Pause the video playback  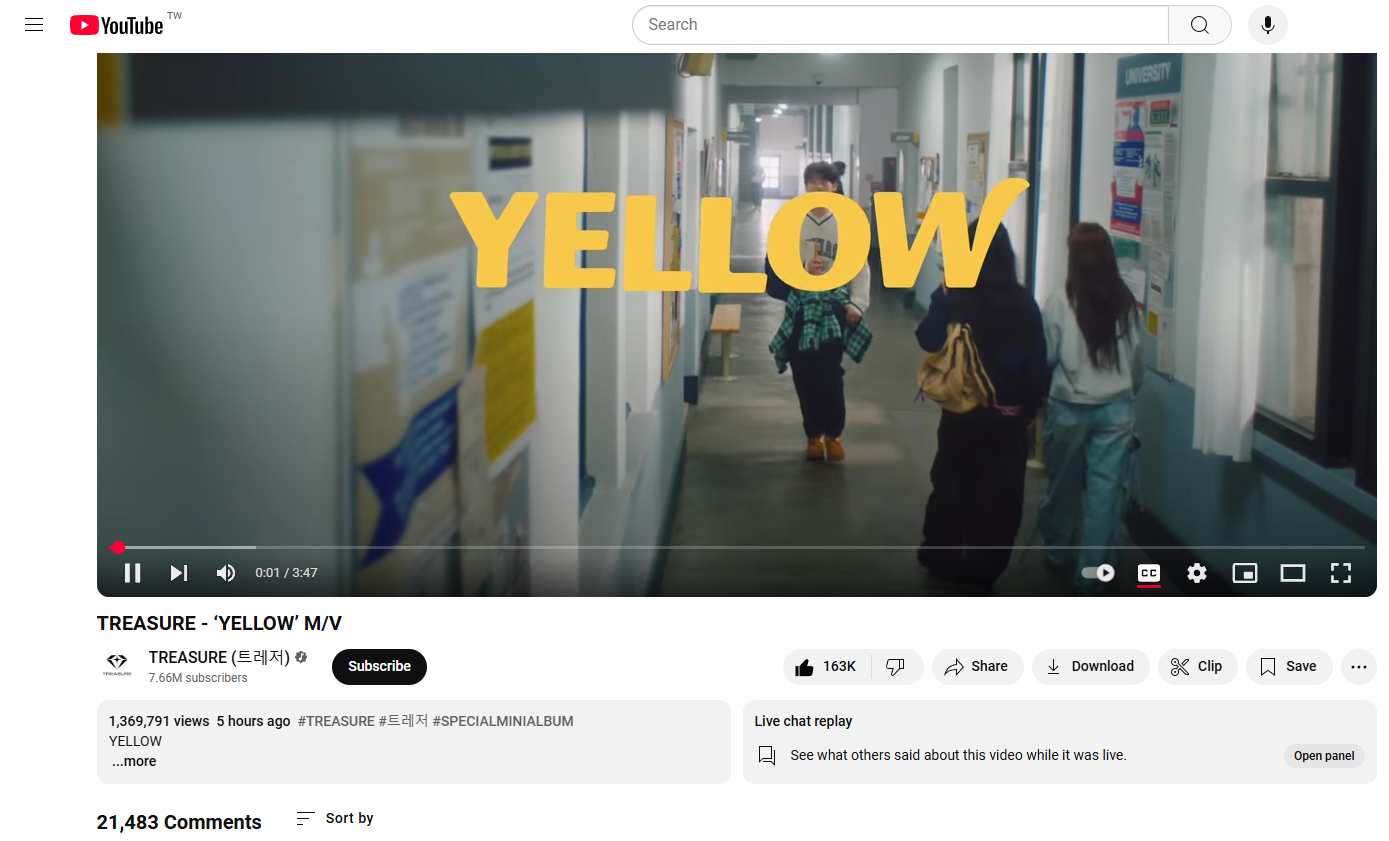pos(132,572)
